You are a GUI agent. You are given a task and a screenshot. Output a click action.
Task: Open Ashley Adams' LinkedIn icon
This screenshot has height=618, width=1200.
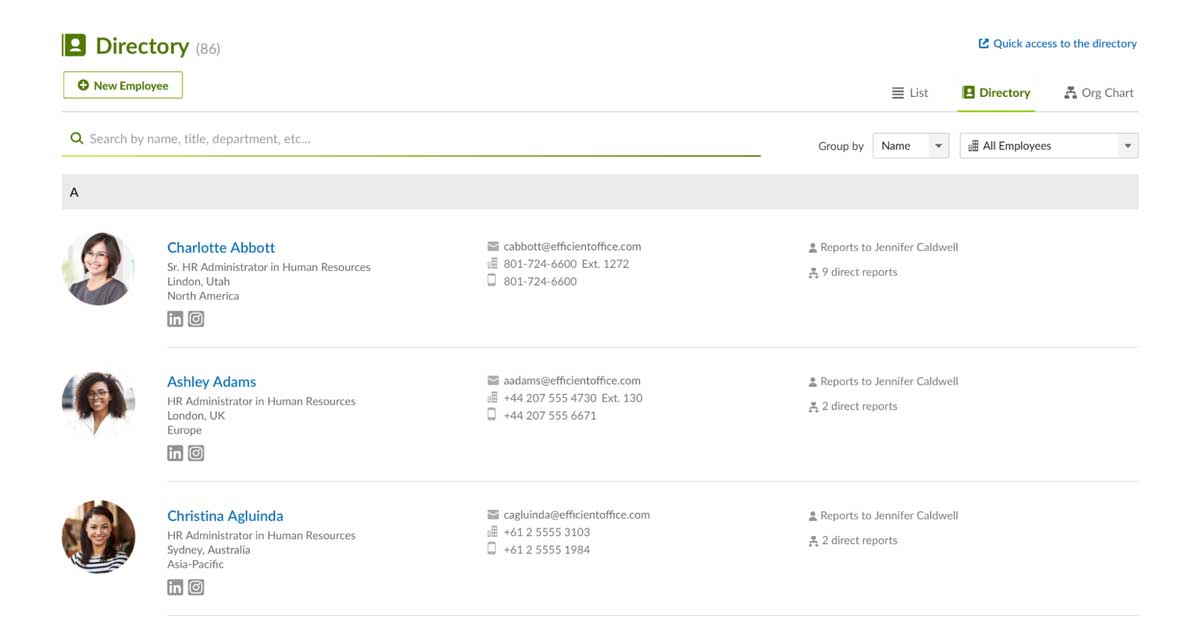click(175, 452)
